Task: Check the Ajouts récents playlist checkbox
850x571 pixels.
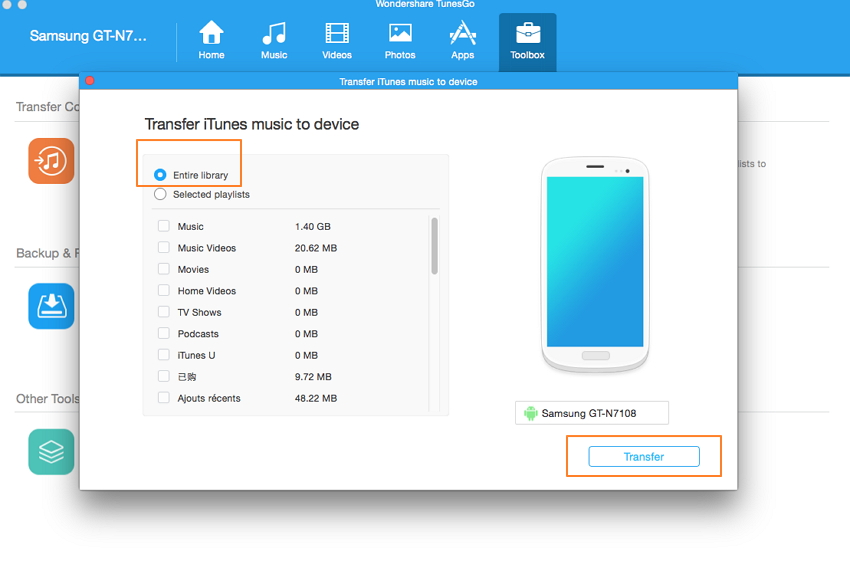Action: click(x=163, y=398)
